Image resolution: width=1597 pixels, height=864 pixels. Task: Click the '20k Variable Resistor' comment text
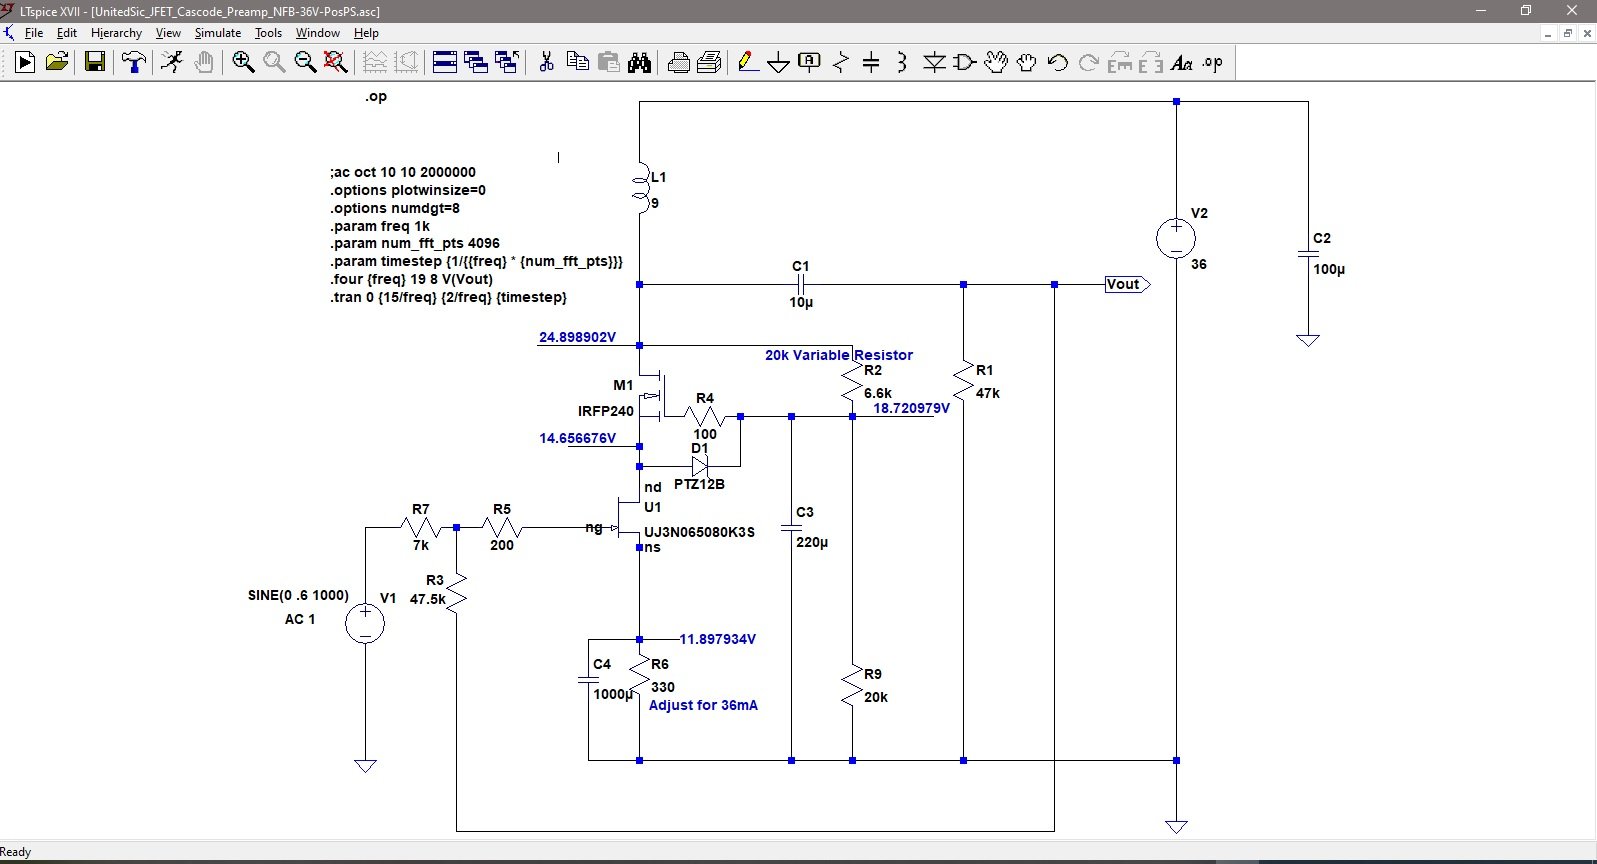[839, 355]
